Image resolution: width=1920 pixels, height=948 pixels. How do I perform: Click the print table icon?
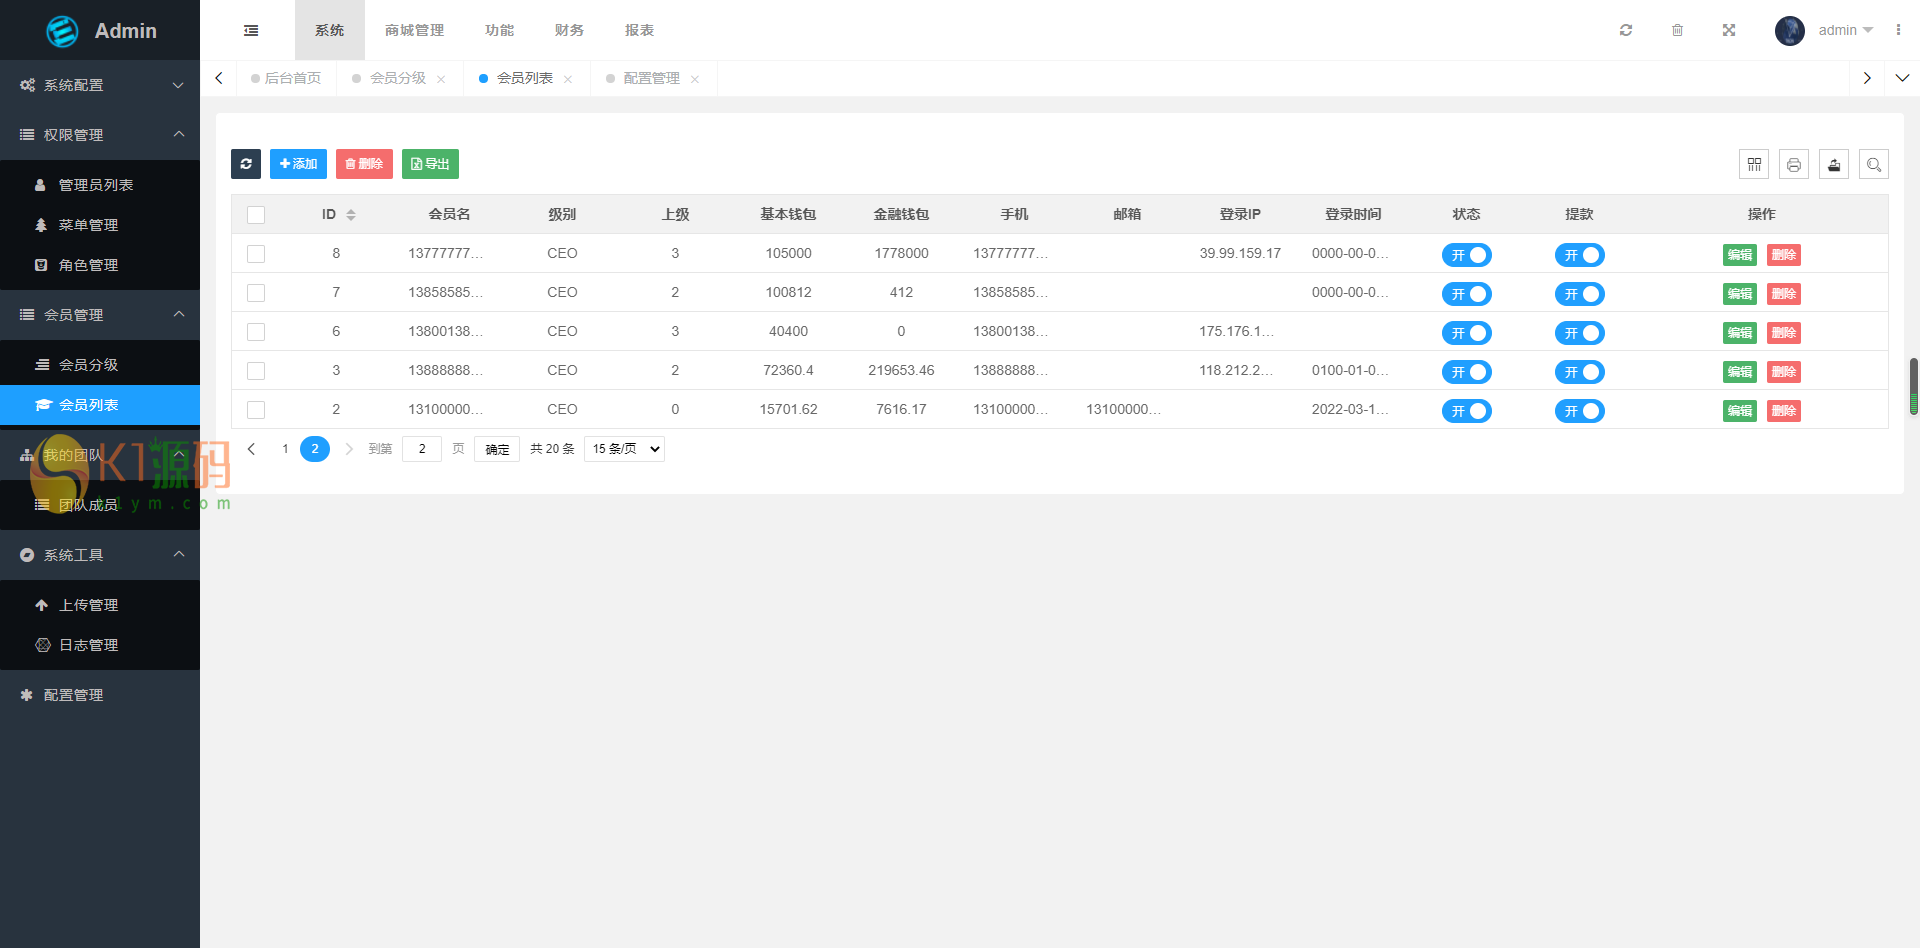point(1794,164)
